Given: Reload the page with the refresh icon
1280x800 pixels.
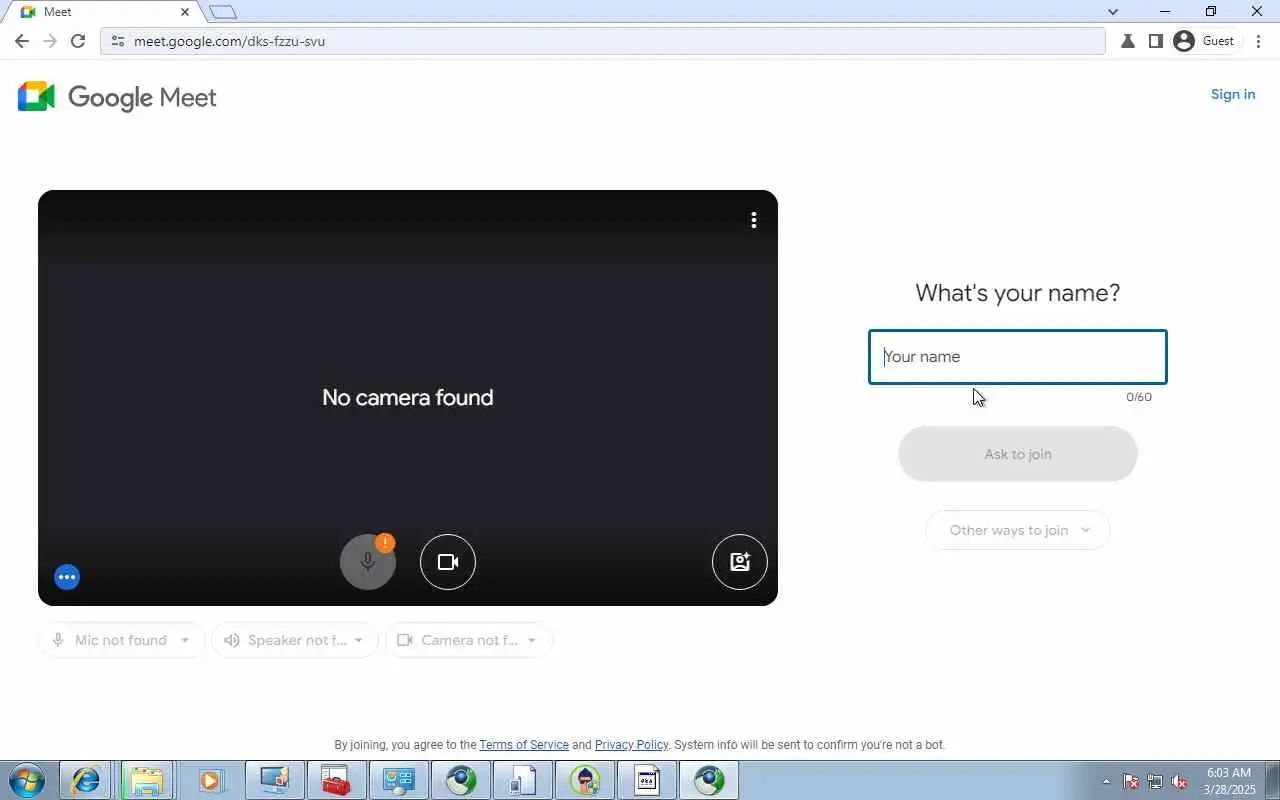Looking at the screenshot, I should (78, 41).
